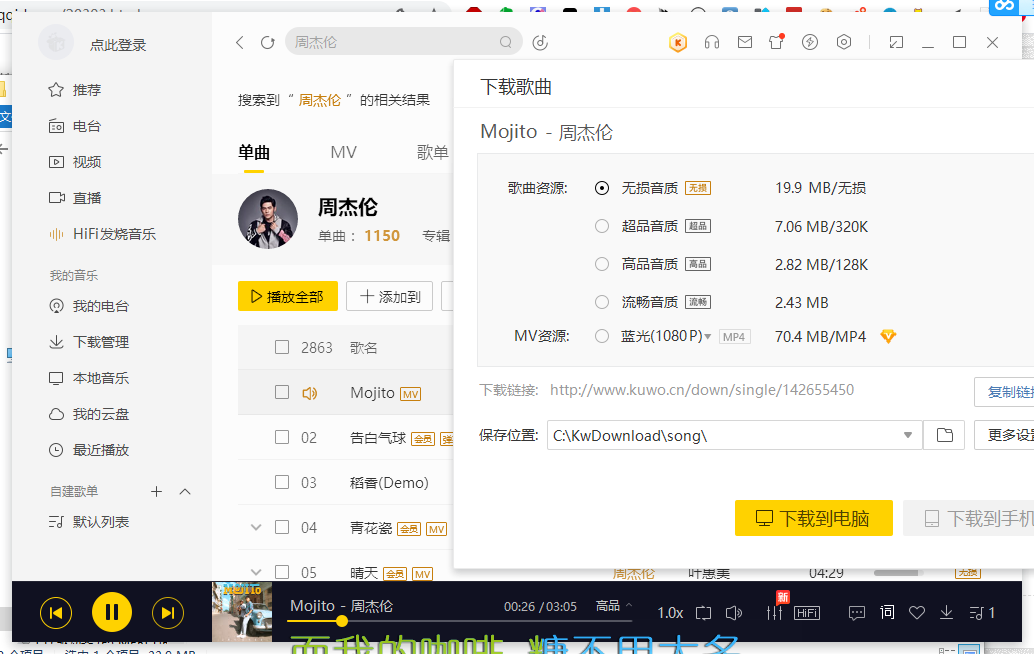Screen dimensions: 1034x654
Task: Toggle the HiFi mode icon
Action: [x=807, y=613]
